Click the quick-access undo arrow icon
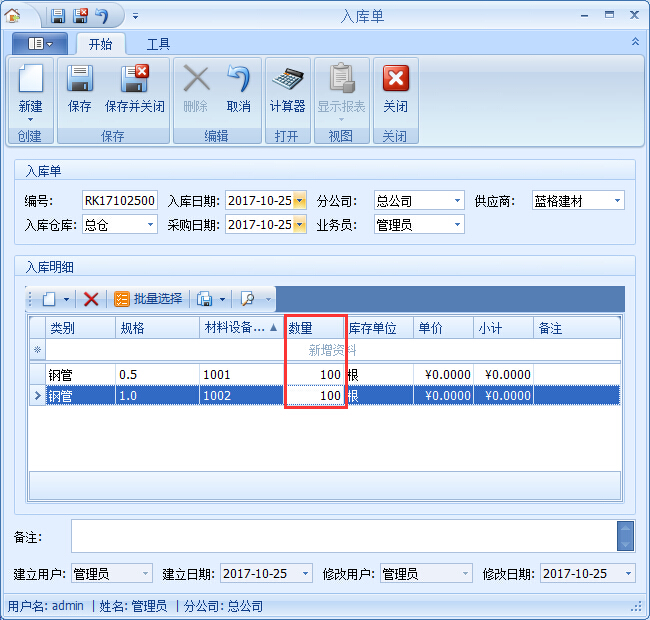The width and height of the screenshot is (650, 620). pos(102,16)
